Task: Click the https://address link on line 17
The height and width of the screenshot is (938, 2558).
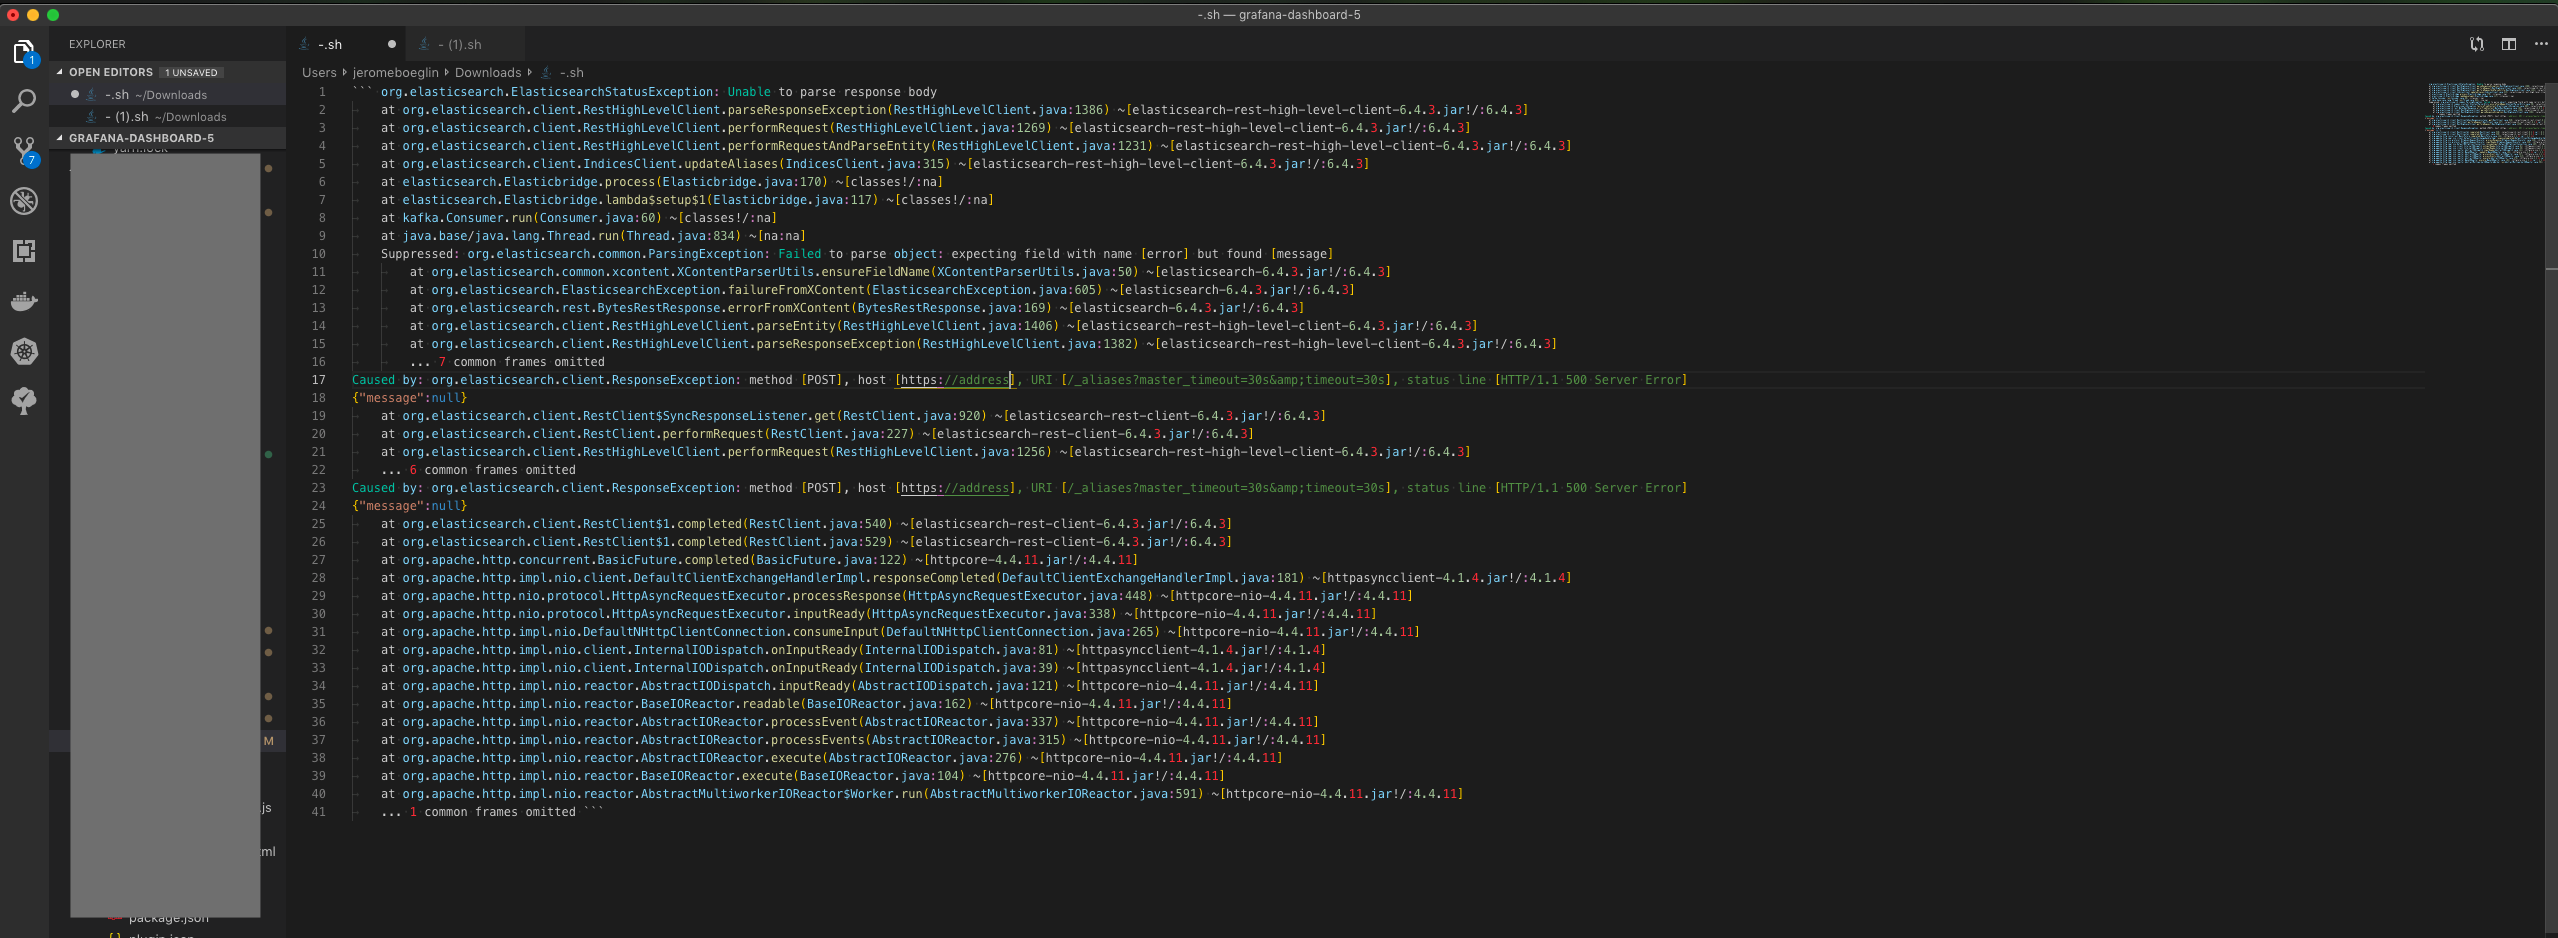Action: tap(955, 380)
